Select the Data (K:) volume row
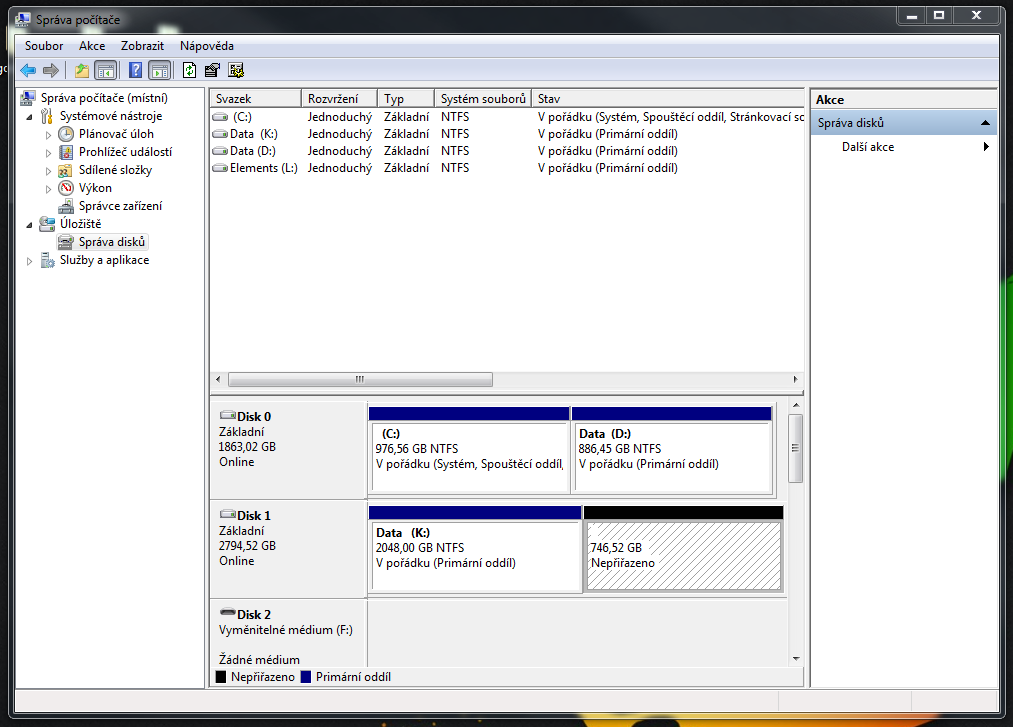The height and width of the screenshot is (727, 1013). pos(507,134)
